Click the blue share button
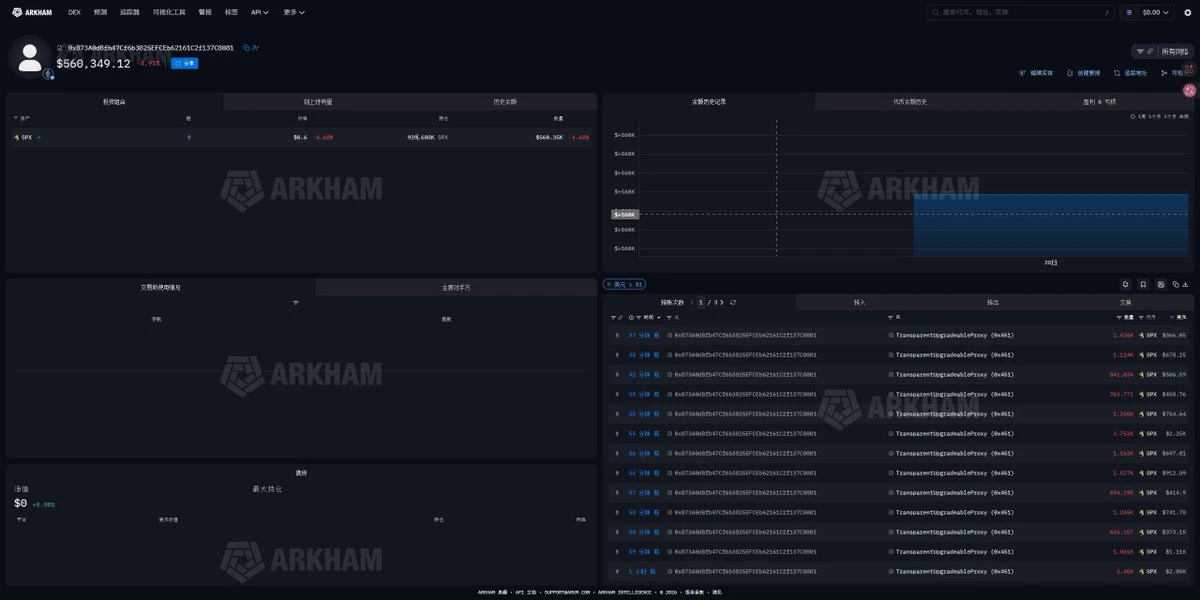The height and width of the screenshot is (600, 1200). pyautogui.click(x=184, y=63)
